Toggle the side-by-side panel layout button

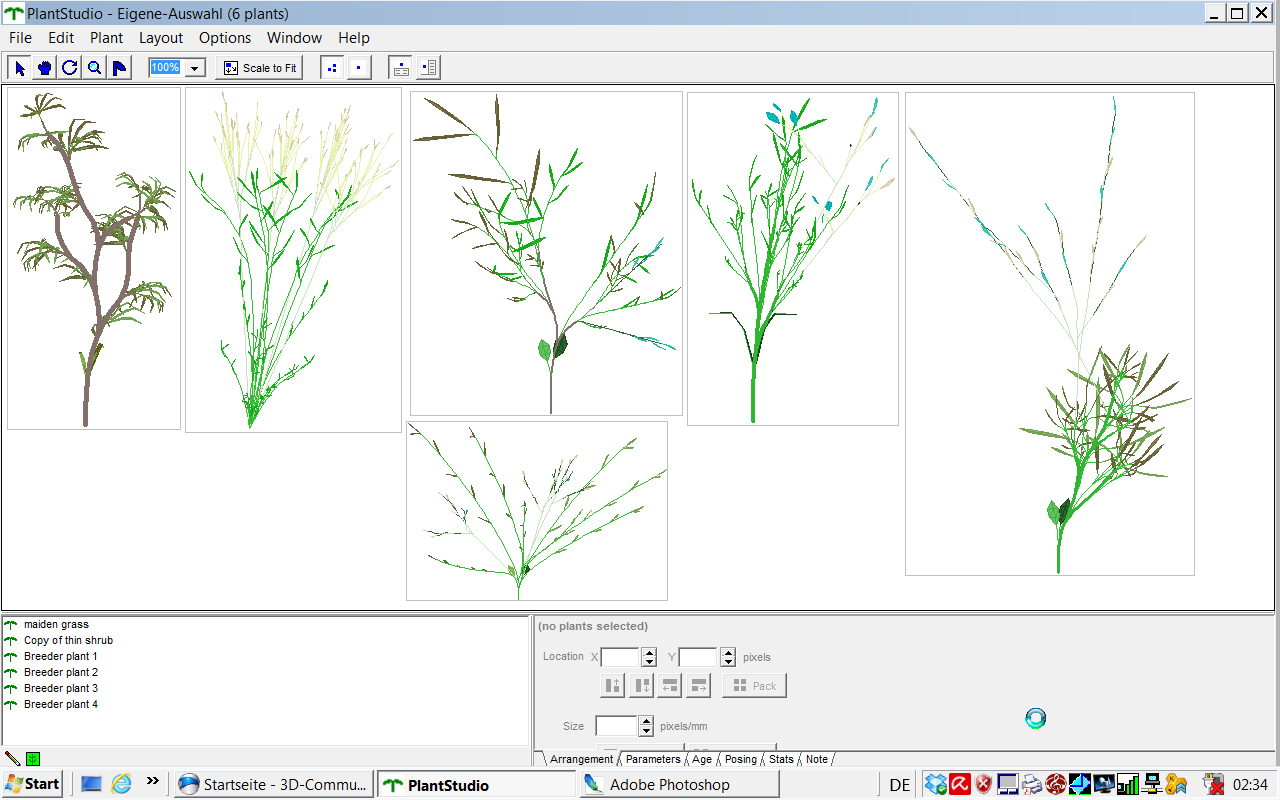pyautogui.click(x=428, y=68)
